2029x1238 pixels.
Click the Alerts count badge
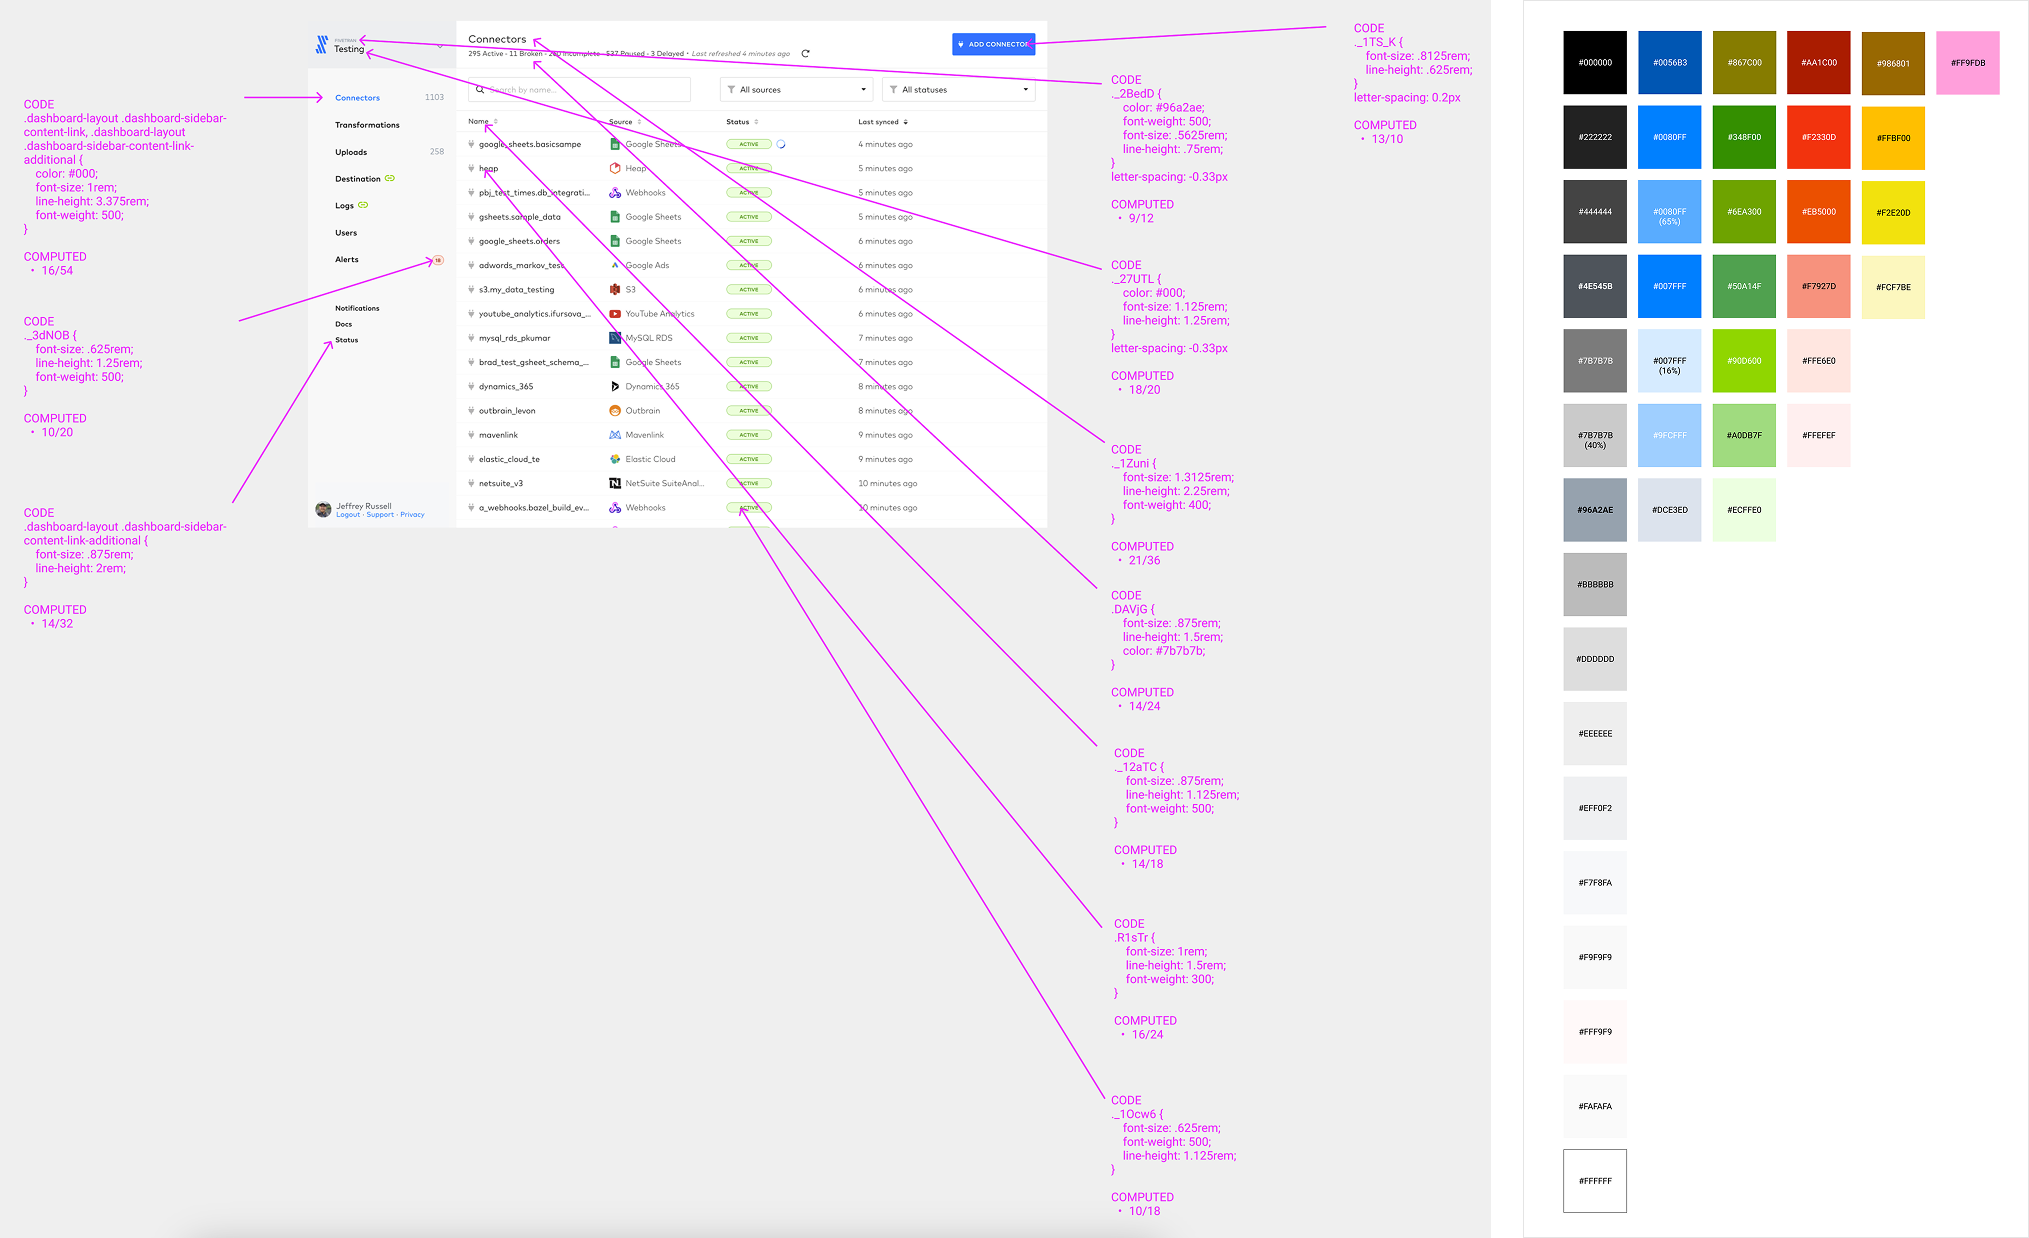(438, 260)
